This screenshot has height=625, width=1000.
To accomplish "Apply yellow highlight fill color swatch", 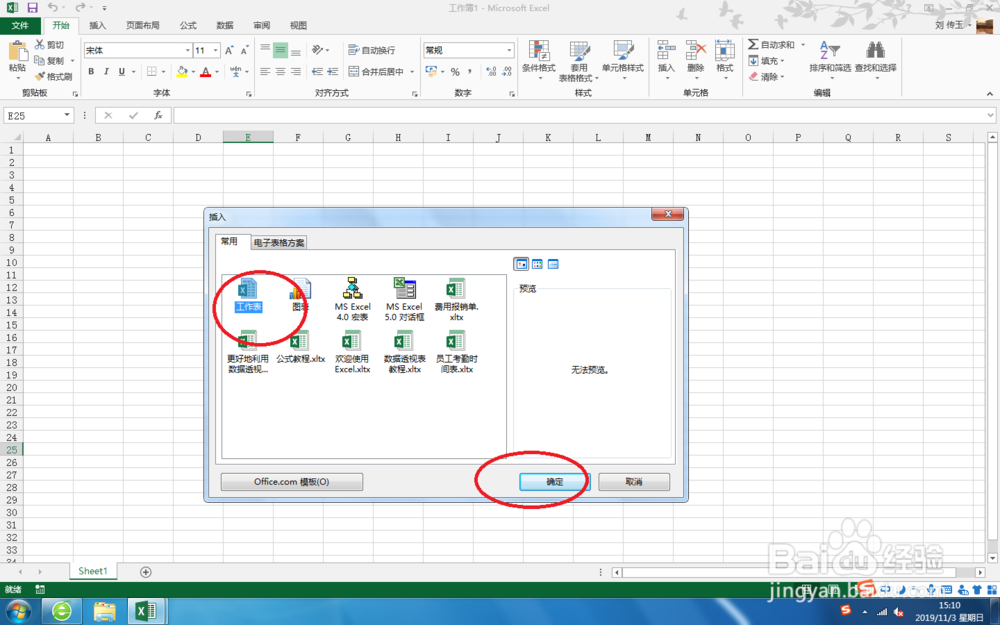I will point(182,75).
